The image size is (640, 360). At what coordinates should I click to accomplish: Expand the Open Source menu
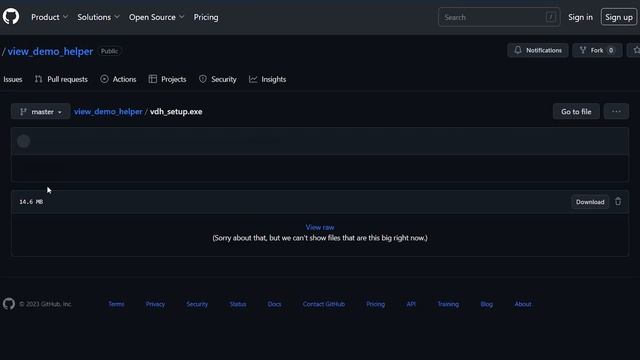156,17
